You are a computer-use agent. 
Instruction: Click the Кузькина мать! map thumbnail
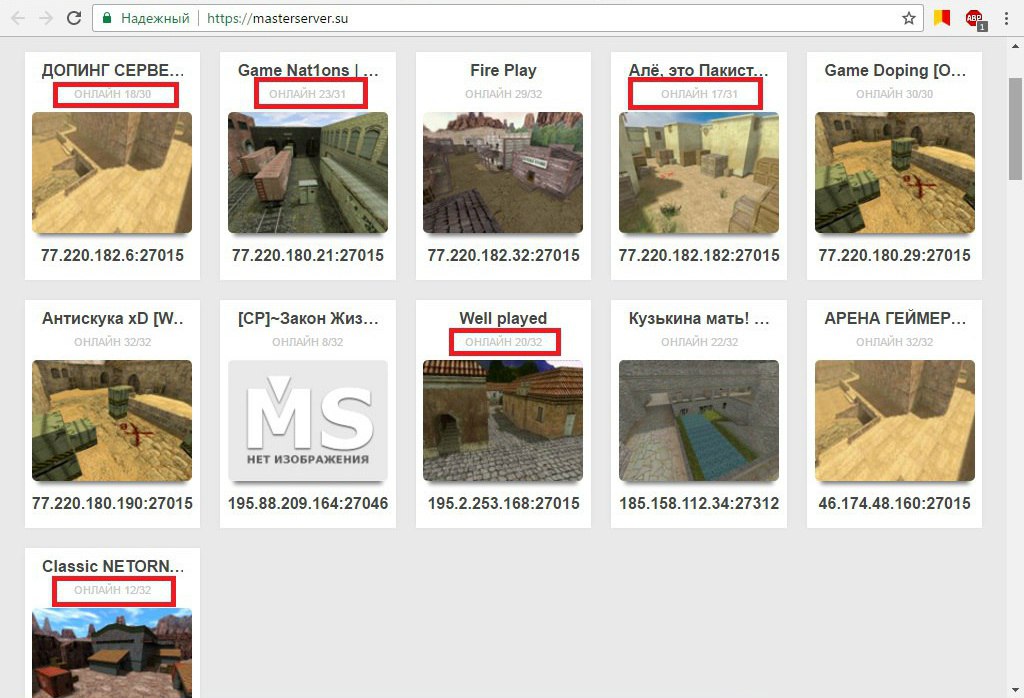[699, 420]
